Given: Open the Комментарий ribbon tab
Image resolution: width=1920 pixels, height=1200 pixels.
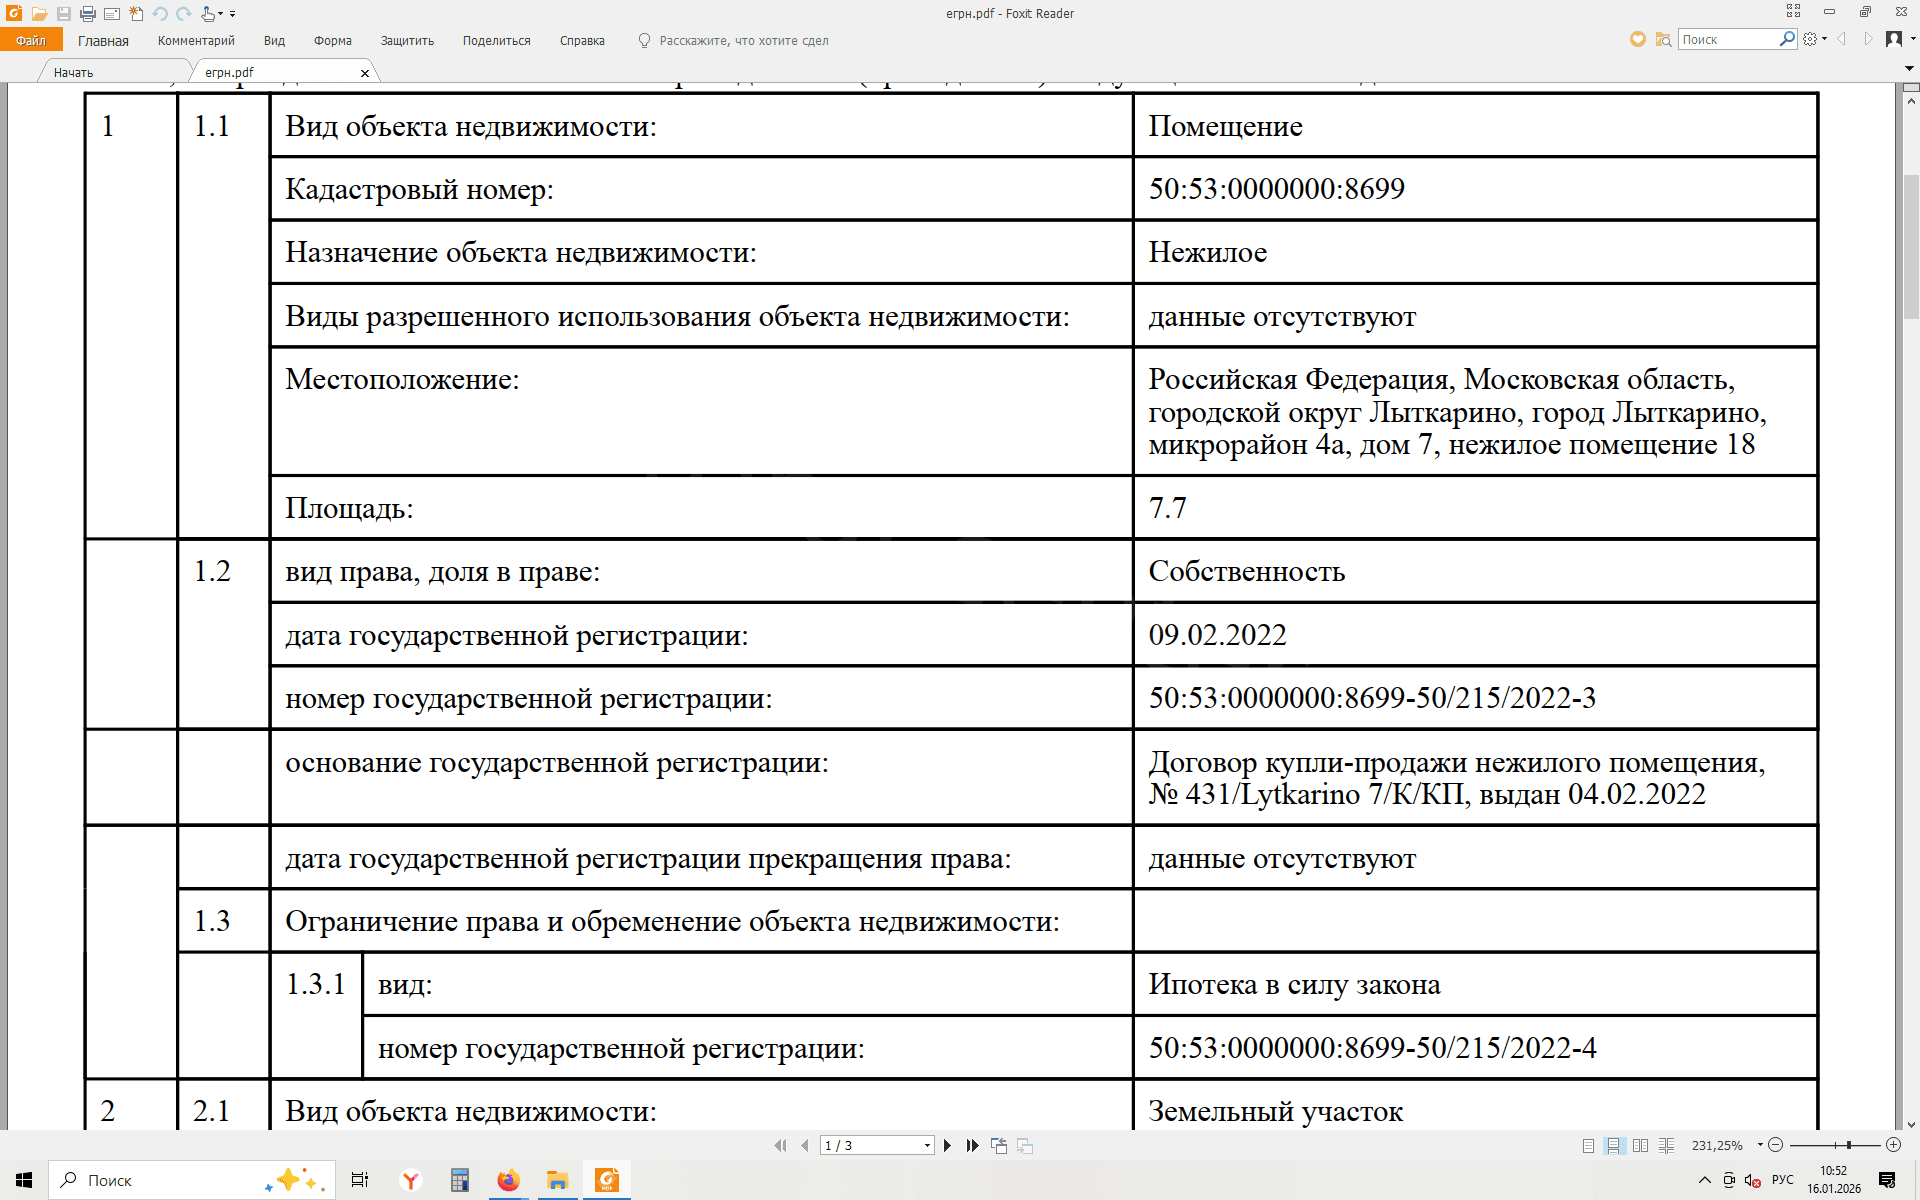Looking at the screenshot, I should click(x=196, y=41).
